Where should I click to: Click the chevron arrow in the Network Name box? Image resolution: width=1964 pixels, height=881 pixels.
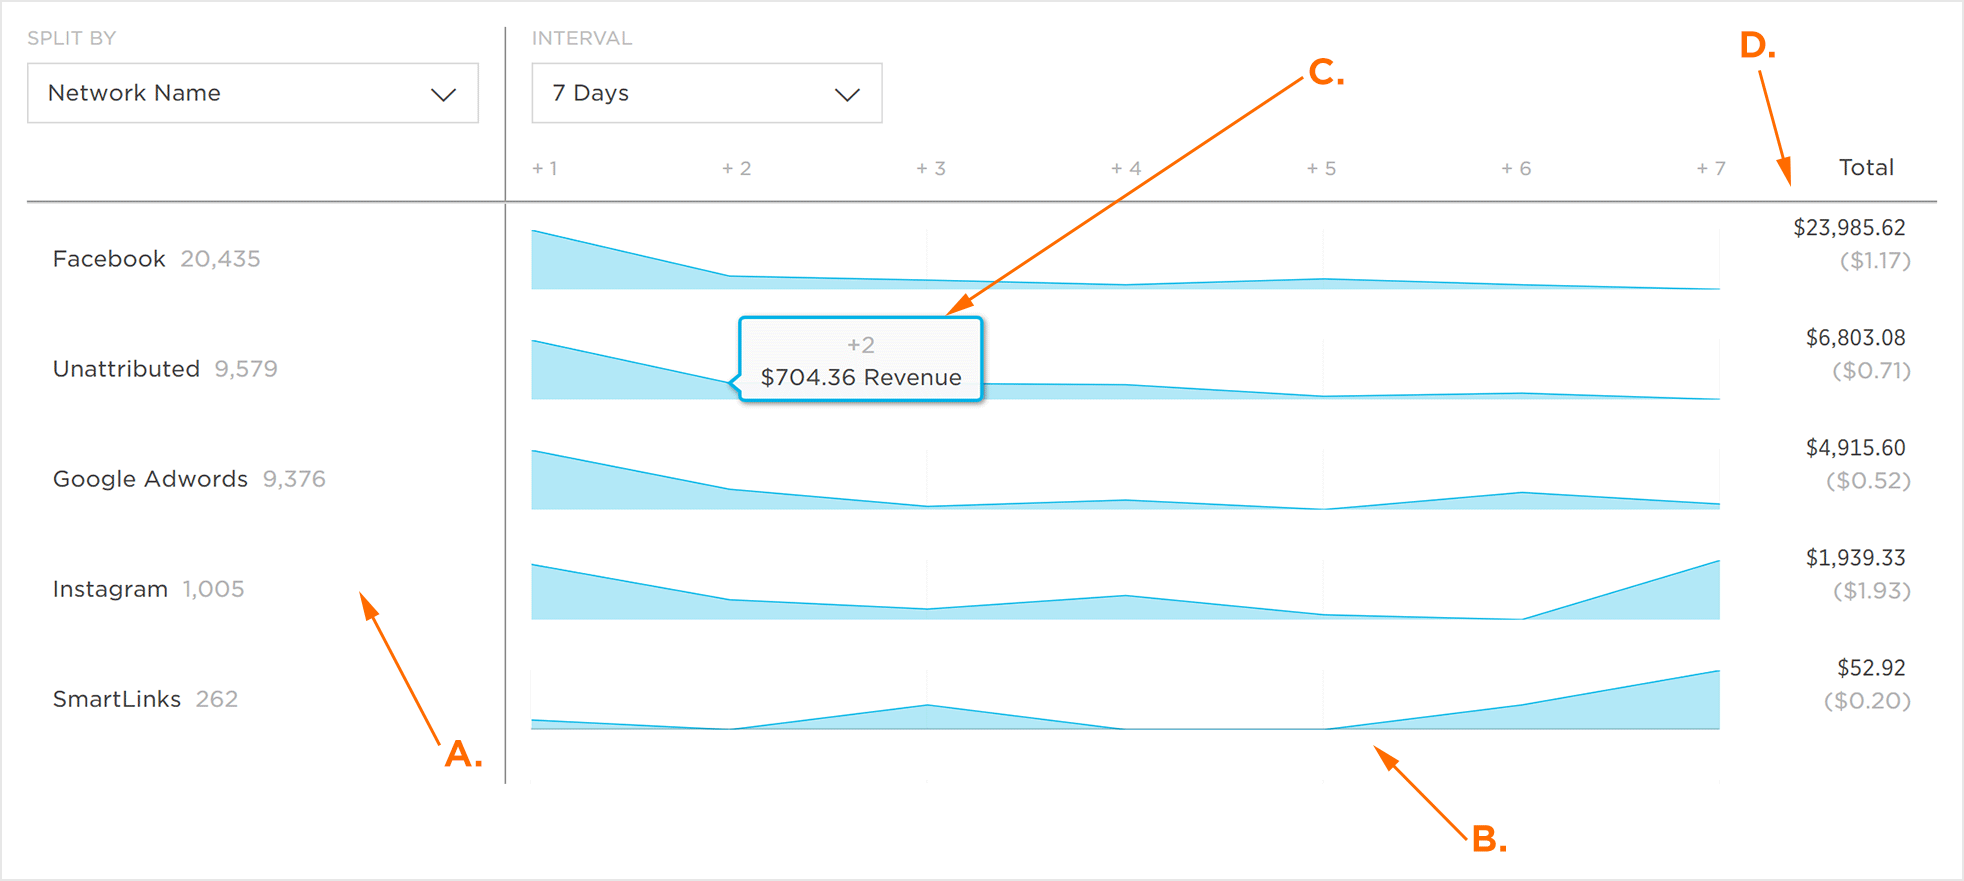coord(444,95)
